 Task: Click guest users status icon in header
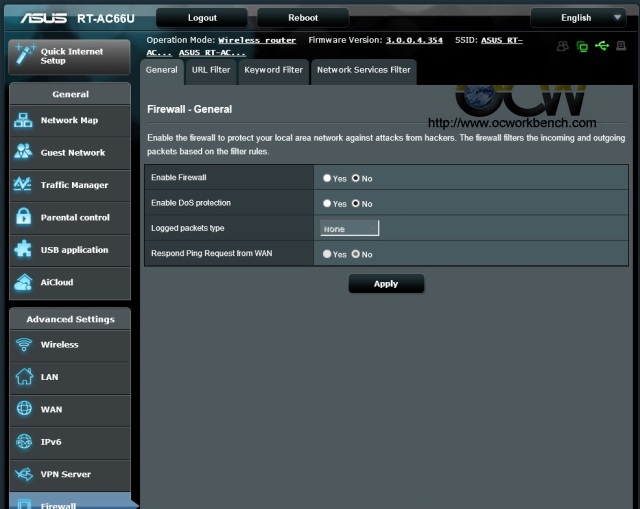[x=562, y=46]
